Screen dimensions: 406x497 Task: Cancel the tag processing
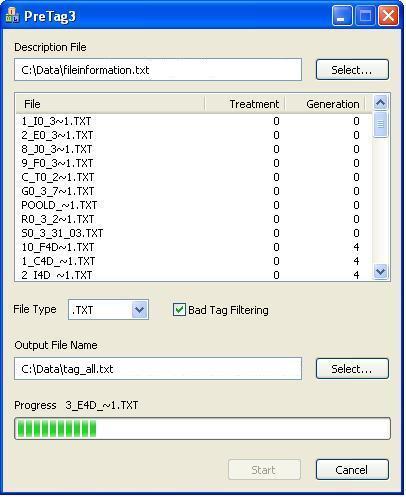click(x=352, y=470)
